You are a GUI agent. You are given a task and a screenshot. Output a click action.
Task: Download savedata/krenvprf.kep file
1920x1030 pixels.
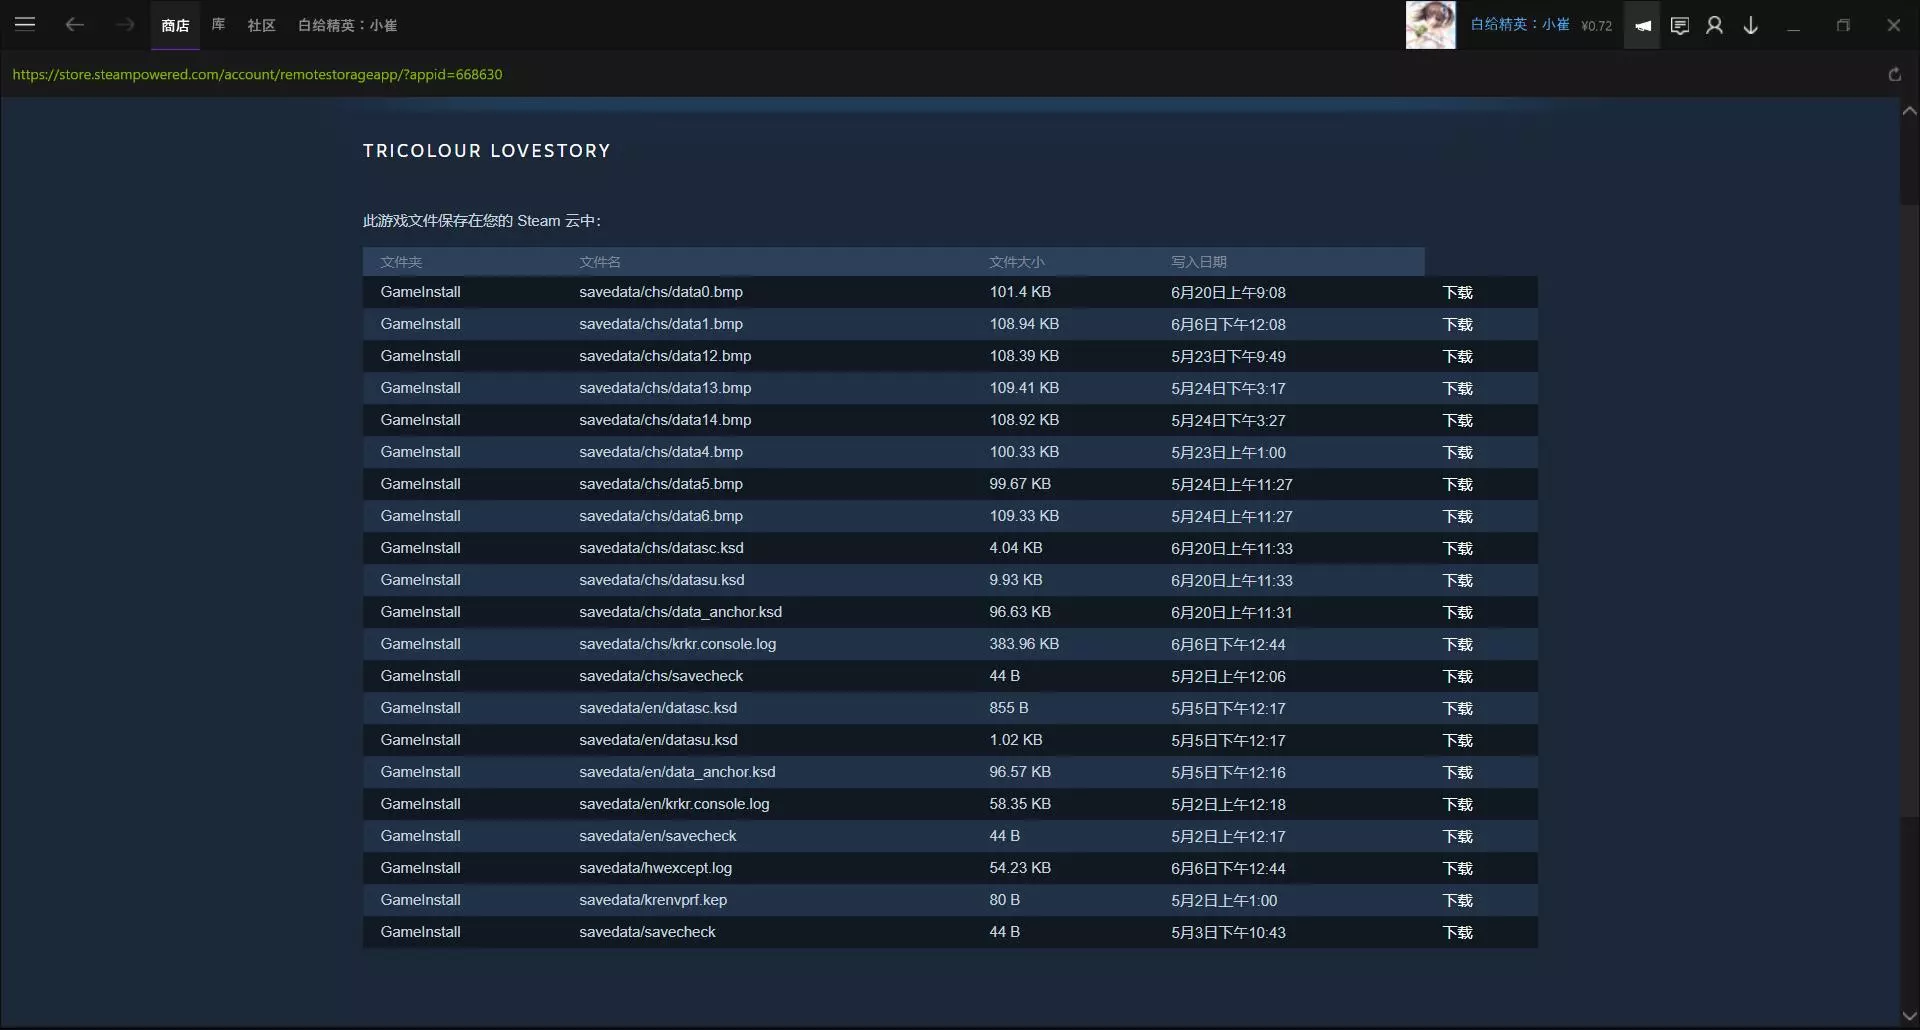point(1458,900)
